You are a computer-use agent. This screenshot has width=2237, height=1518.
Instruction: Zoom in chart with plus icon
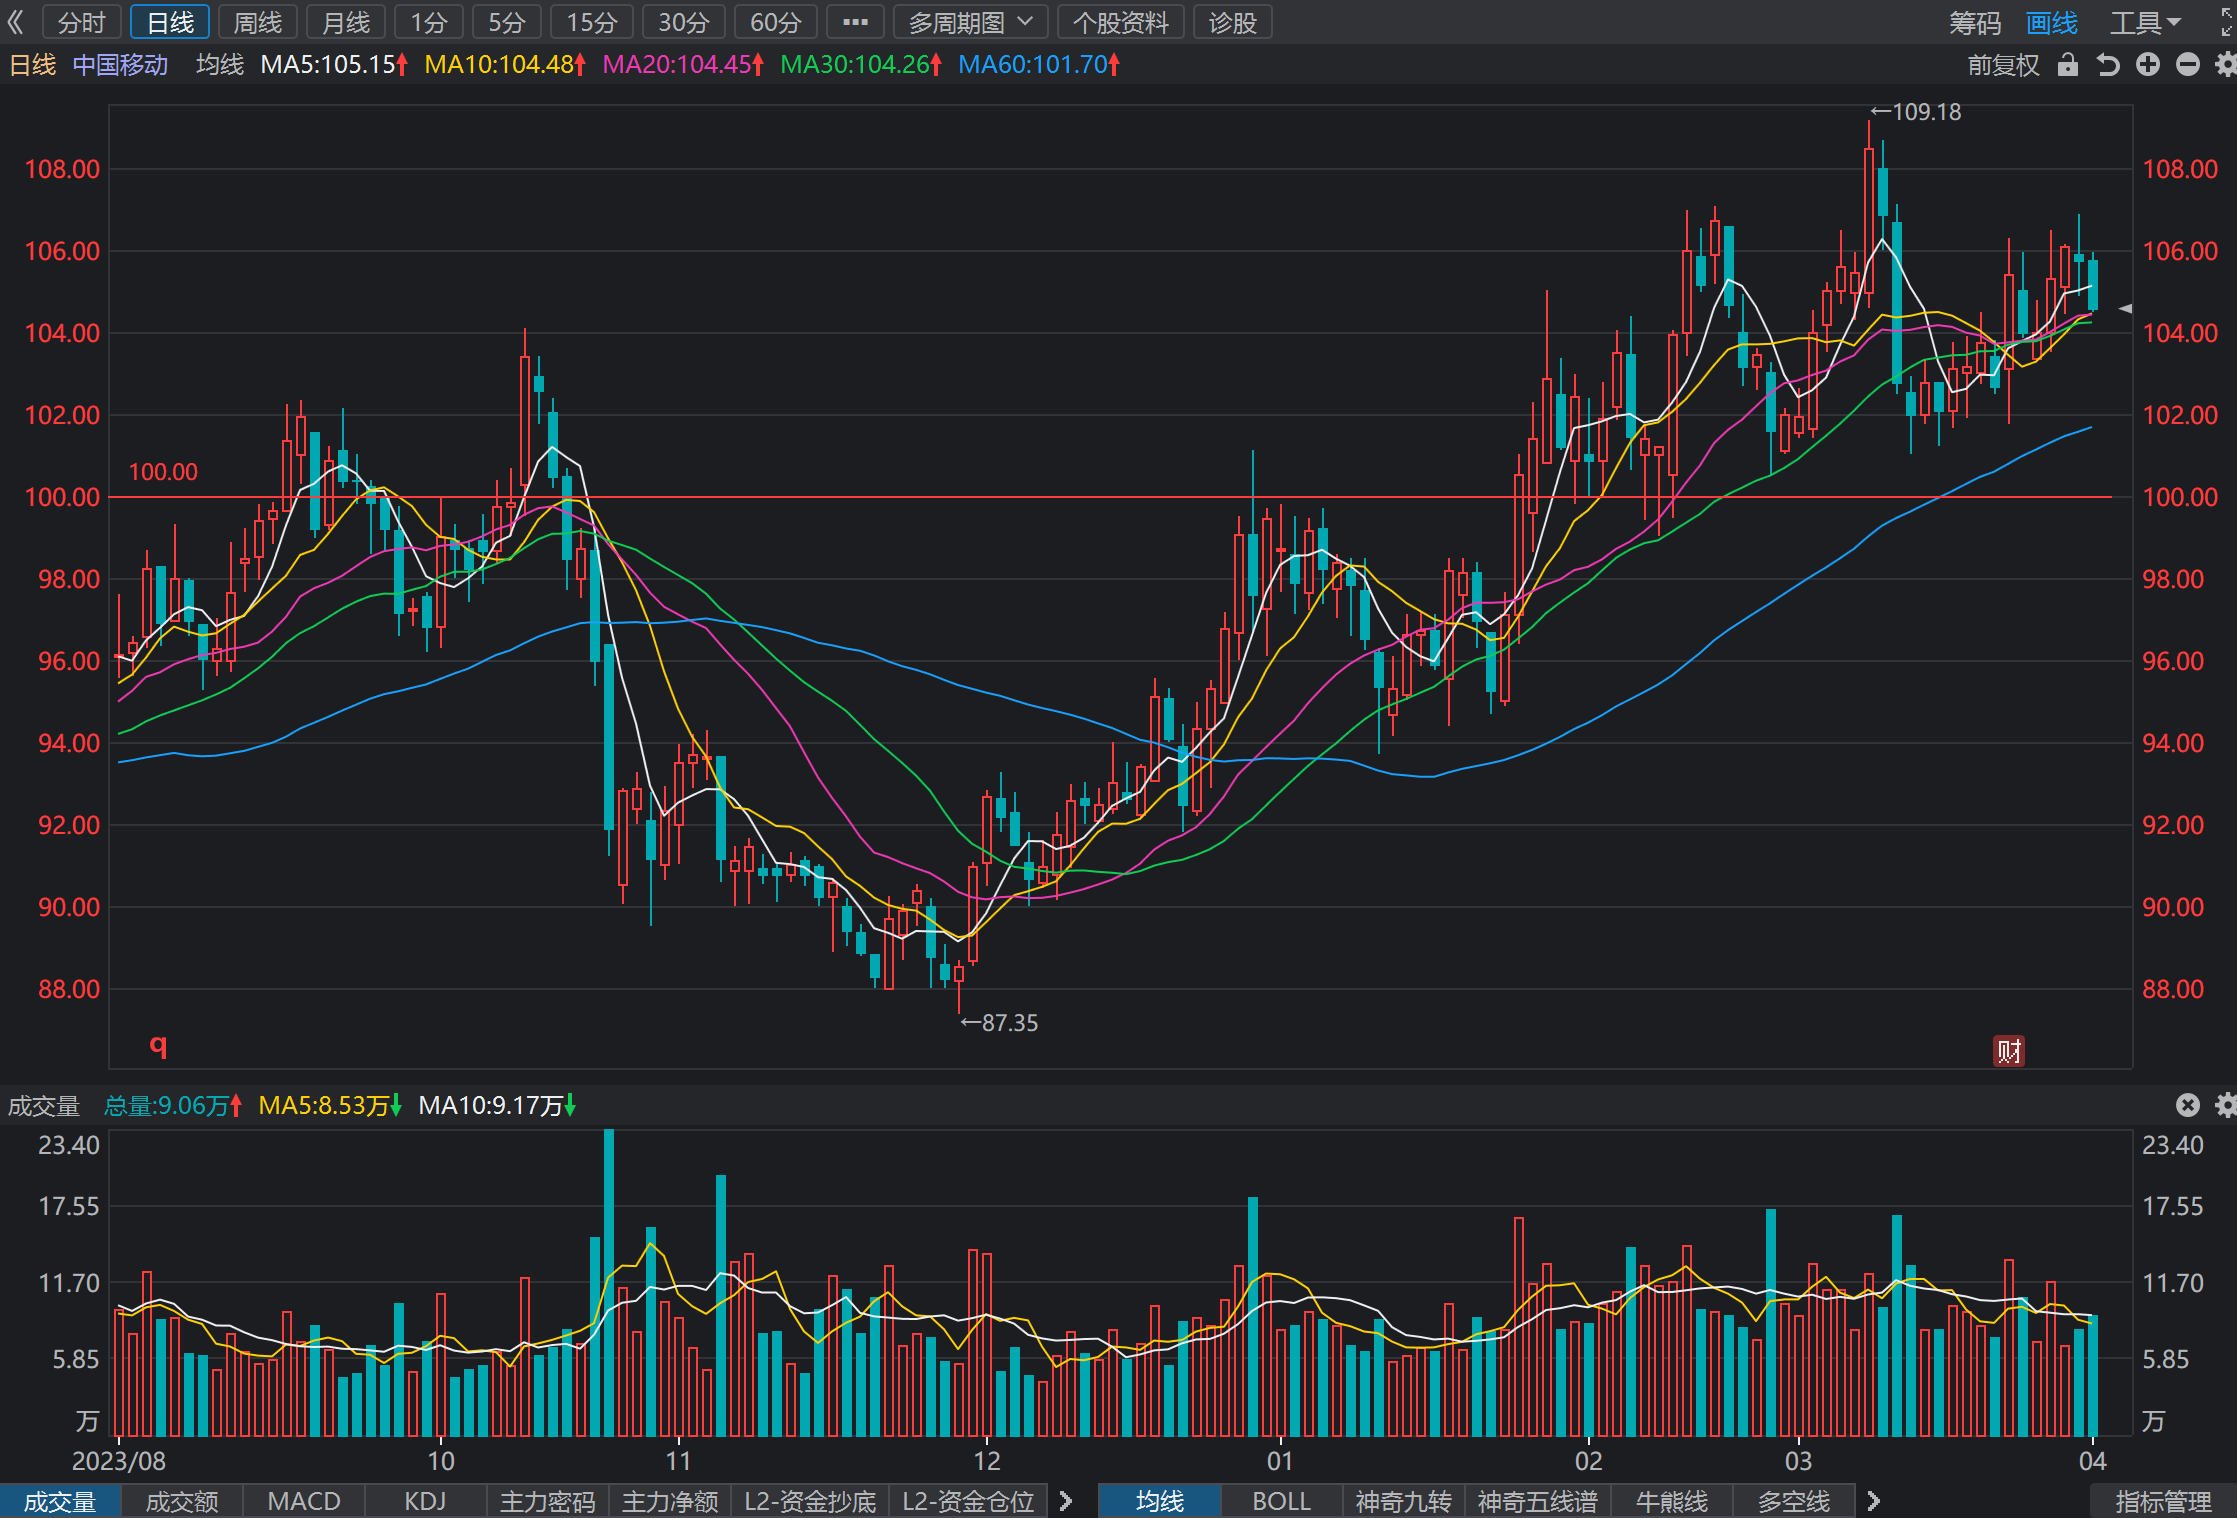(2148, 65)
